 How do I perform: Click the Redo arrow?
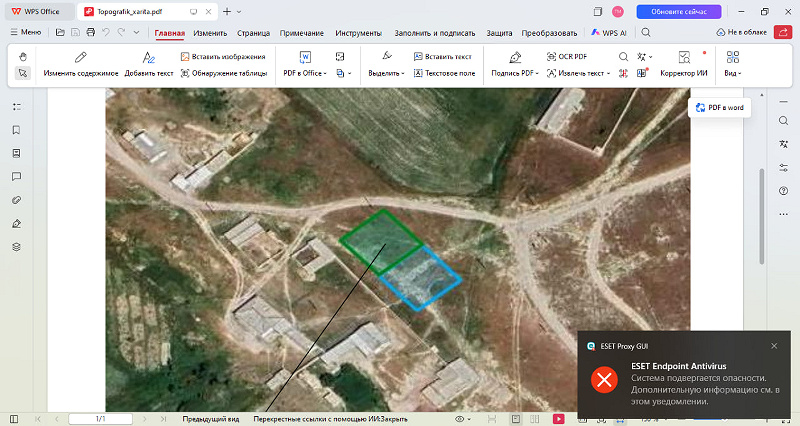tap(121, 32)
